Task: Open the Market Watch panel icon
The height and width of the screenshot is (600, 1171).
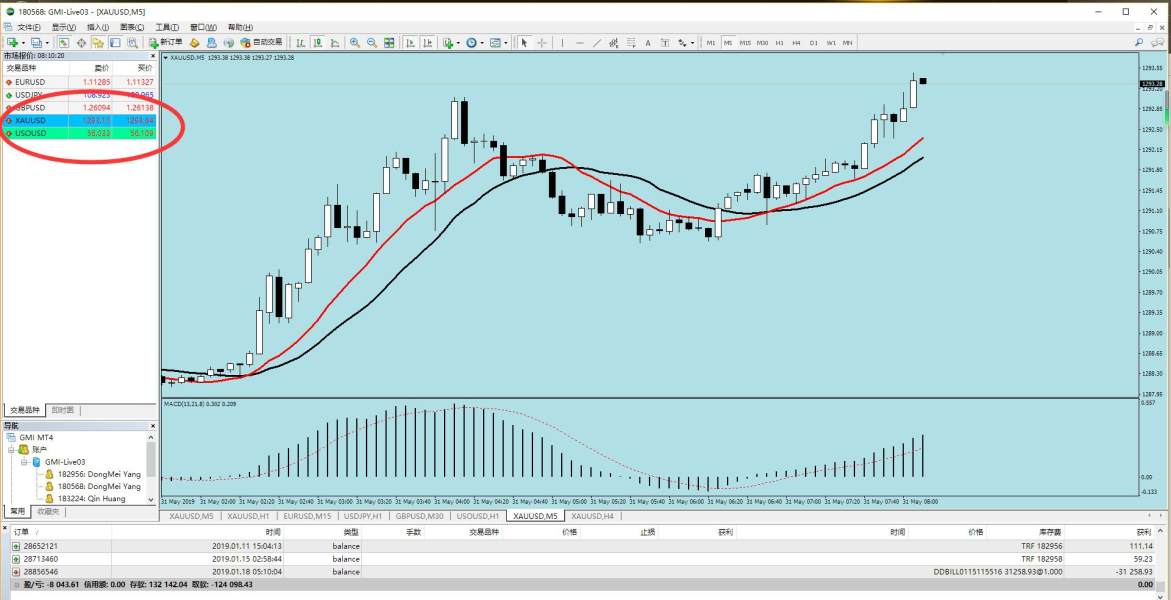Action: [63, 43]
